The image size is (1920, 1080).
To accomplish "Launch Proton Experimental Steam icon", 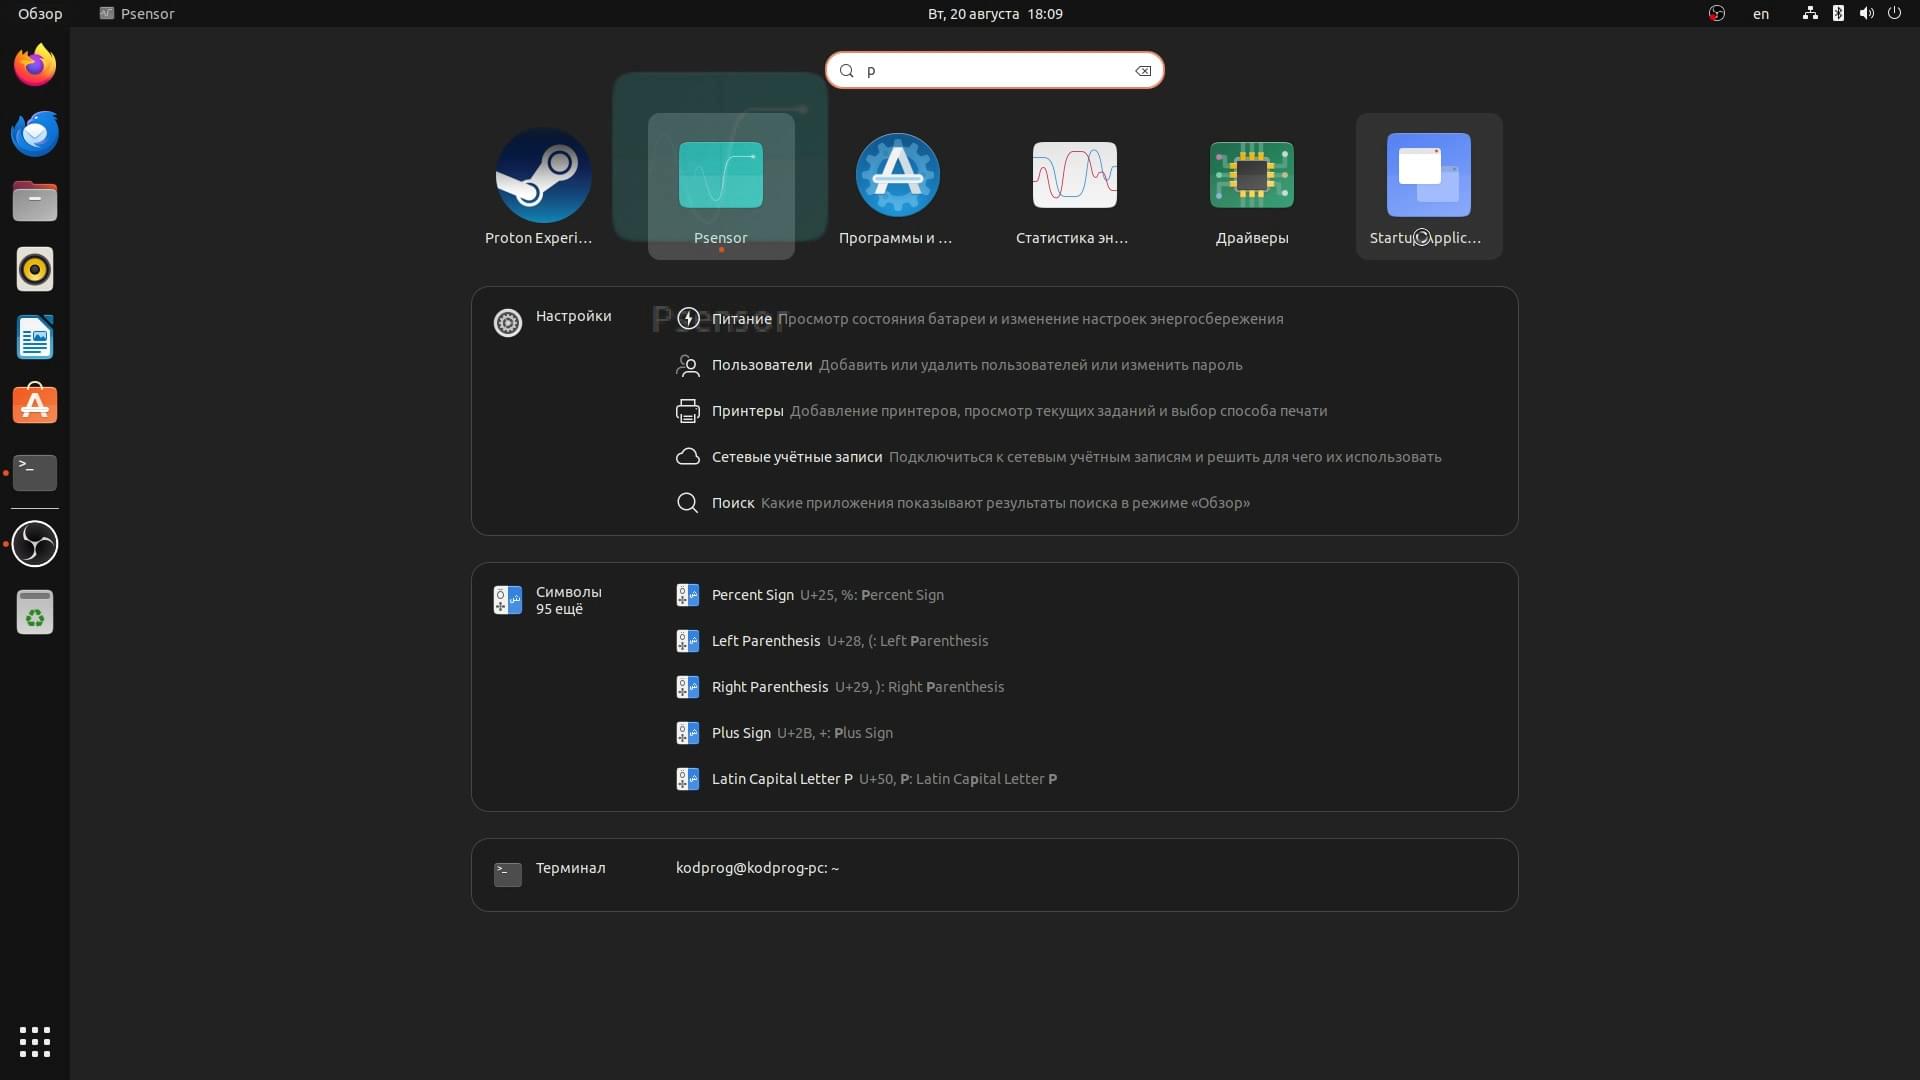I will (x=543, y=186).
